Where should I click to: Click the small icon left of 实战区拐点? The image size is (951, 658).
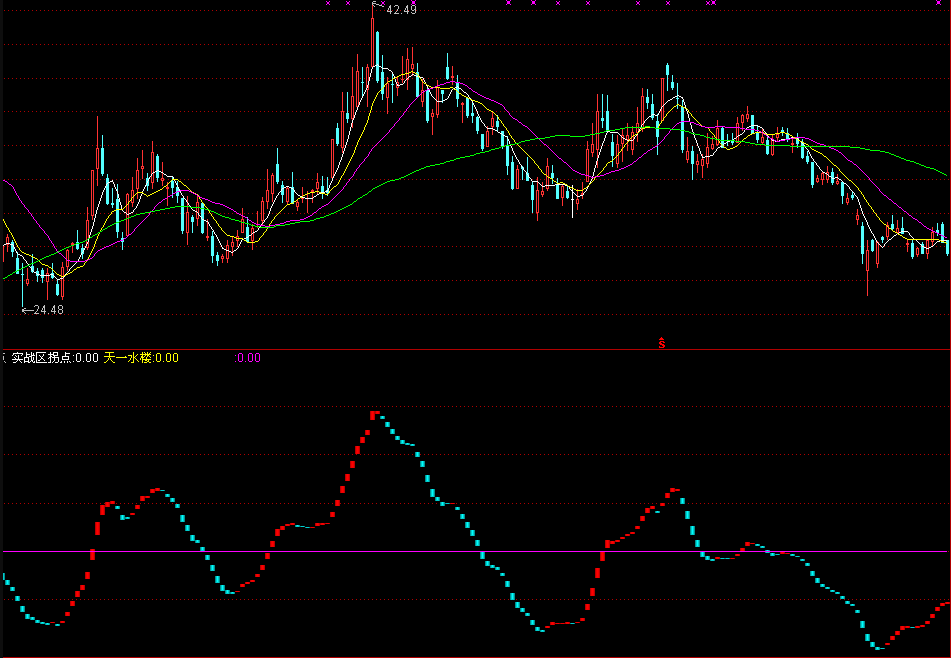pos(4,357)
